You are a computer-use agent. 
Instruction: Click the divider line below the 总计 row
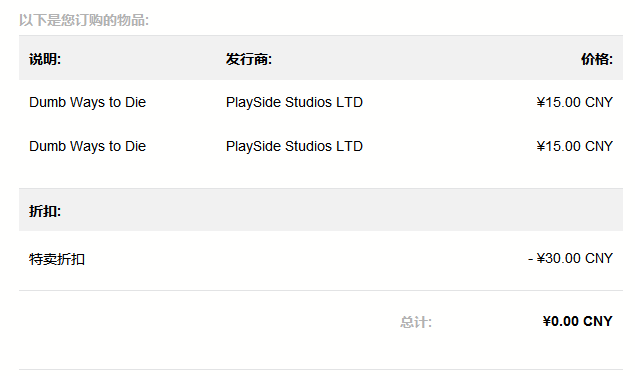point(321,369)
